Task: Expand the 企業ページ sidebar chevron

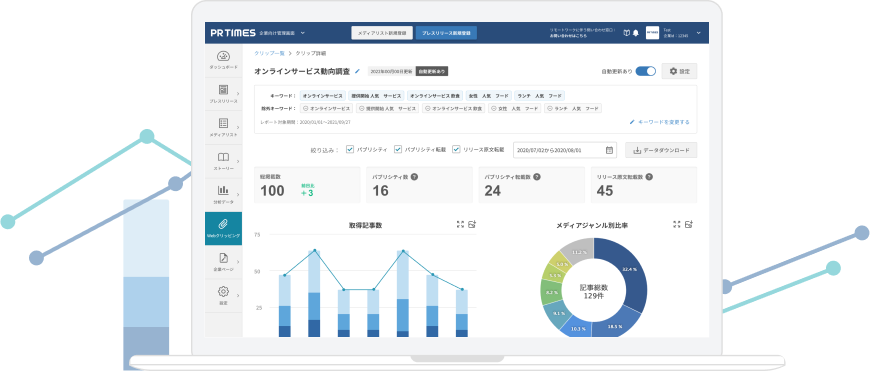Action: tap(239, 262)
